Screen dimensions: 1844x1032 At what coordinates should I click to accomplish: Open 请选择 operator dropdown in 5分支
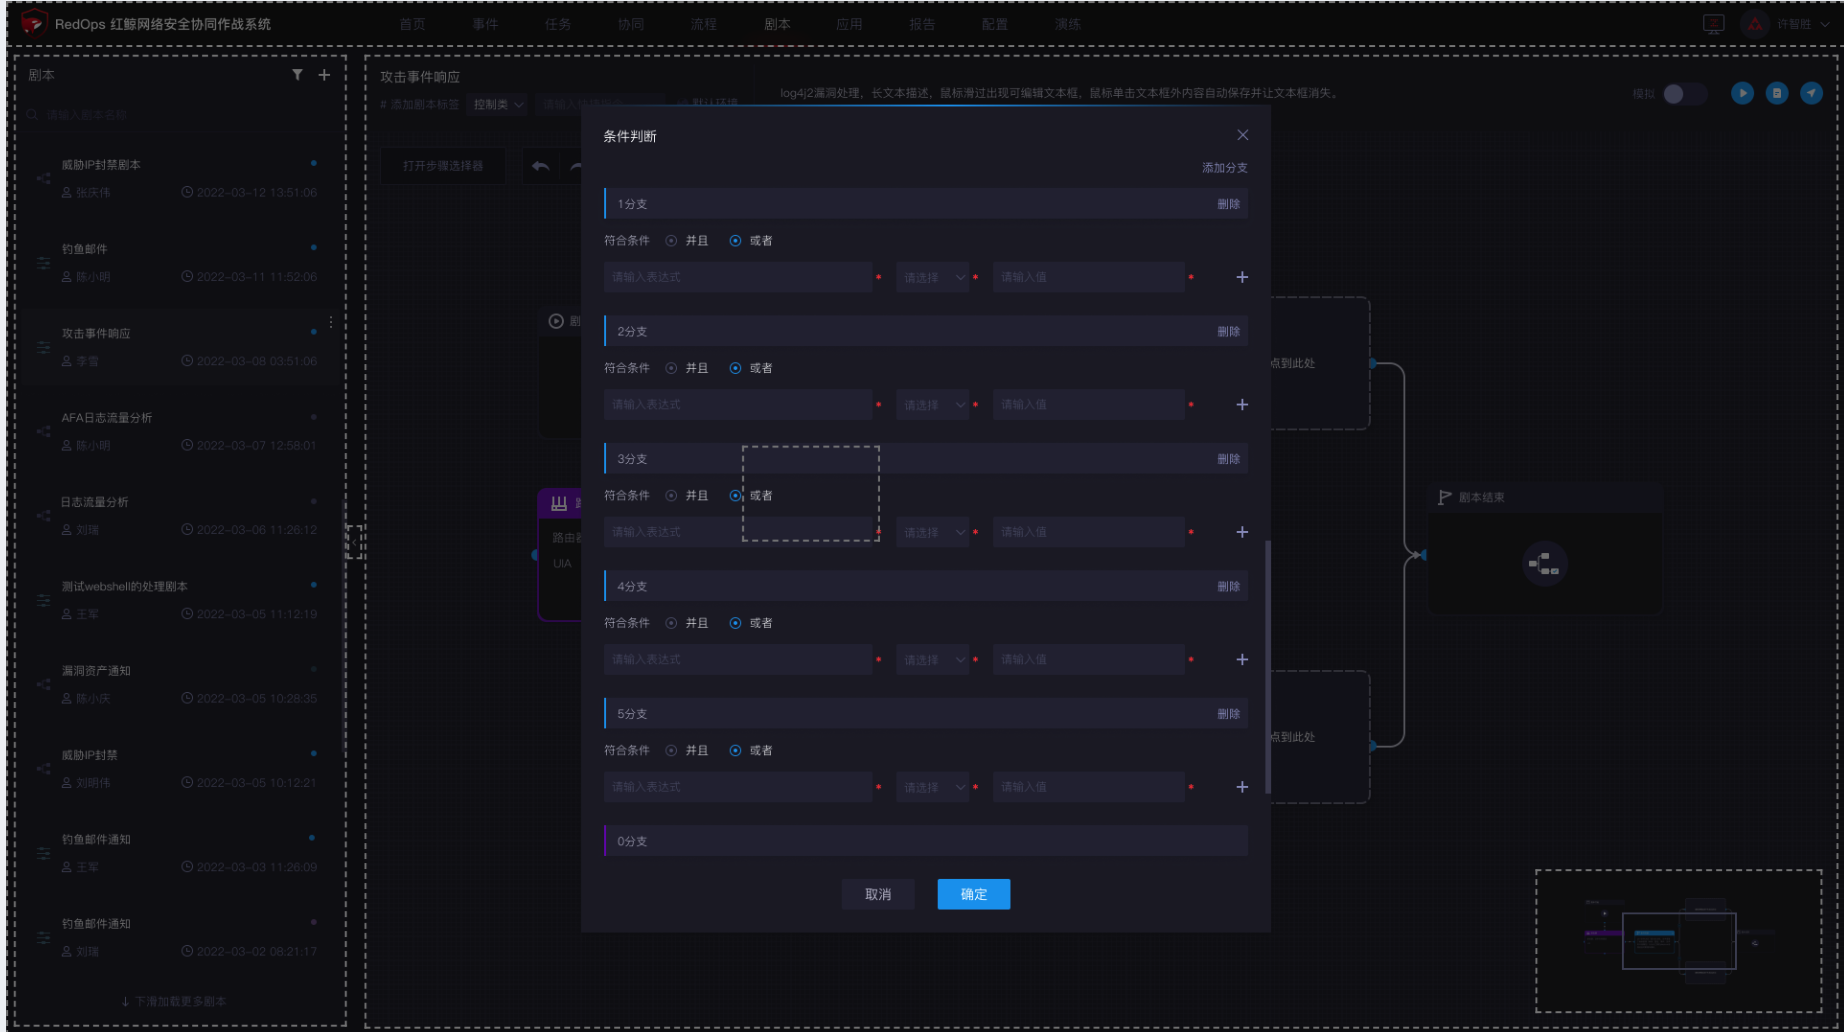[933, 787]
